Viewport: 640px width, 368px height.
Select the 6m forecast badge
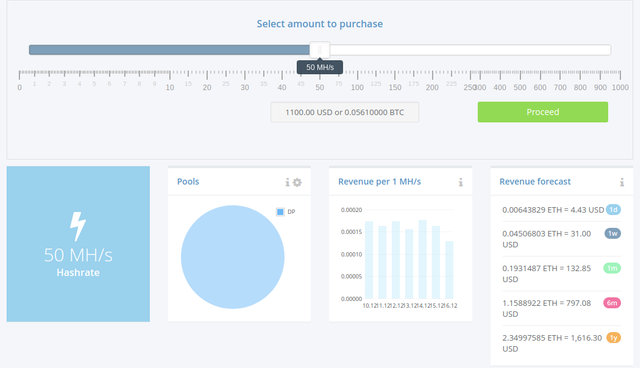(612, 303)
